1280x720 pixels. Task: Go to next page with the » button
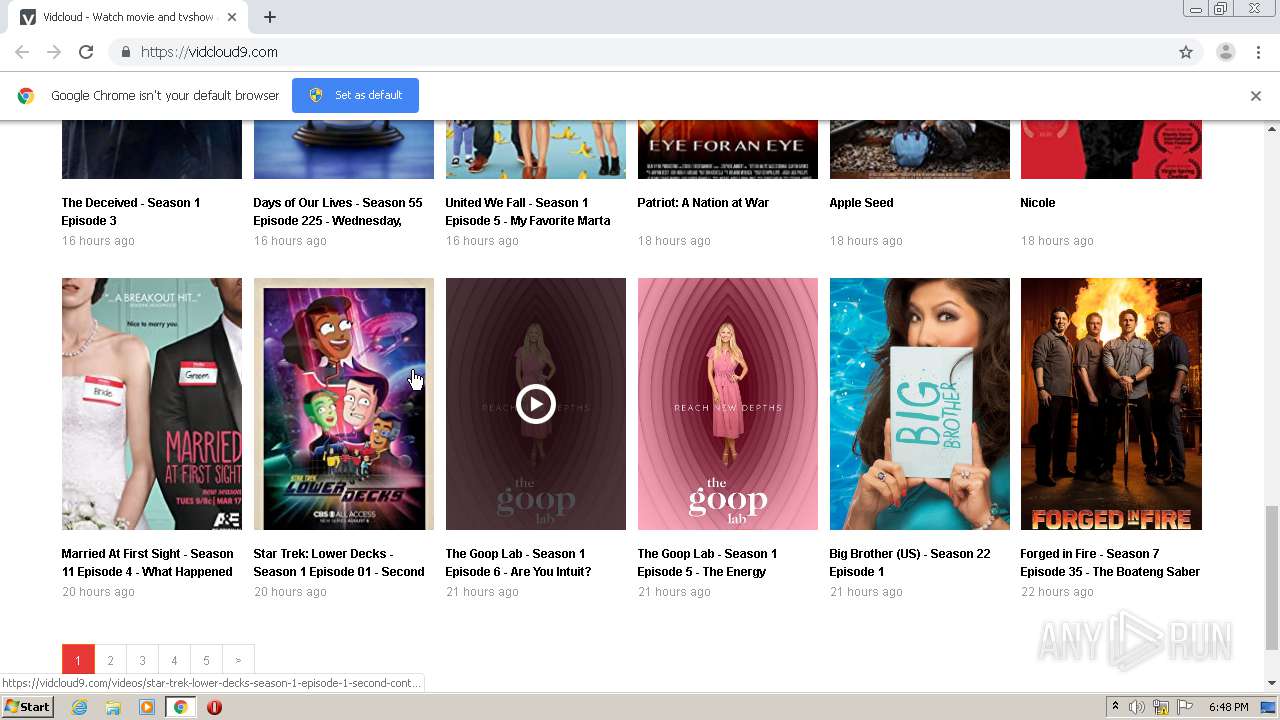[238, 660]
